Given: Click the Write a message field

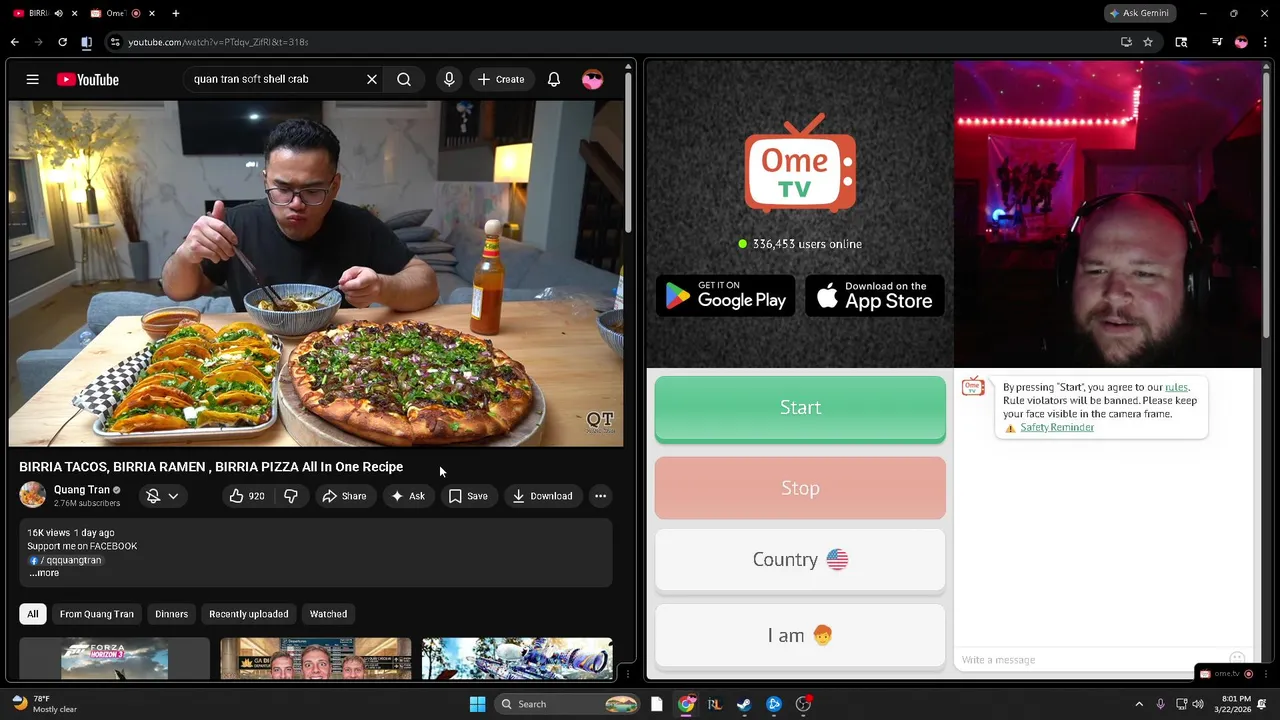Looking at the screenshot, I should click(x=1090, y=660).
